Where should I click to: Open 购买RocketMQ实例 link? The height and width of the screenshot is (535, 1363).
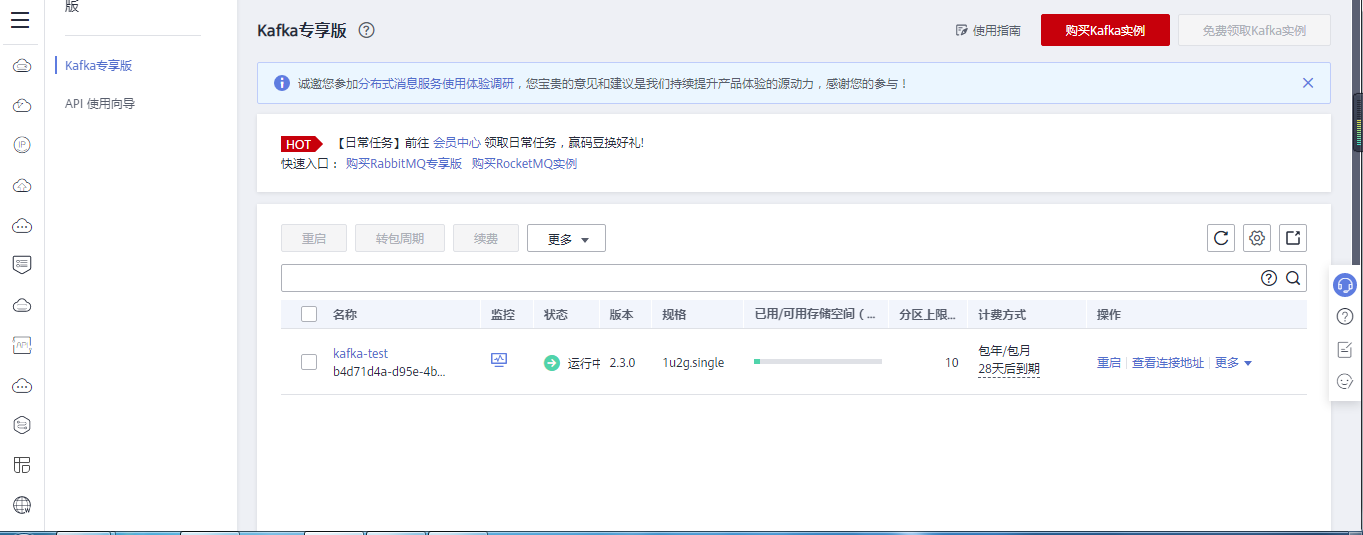pyautogui.click(x=524, y=163)
